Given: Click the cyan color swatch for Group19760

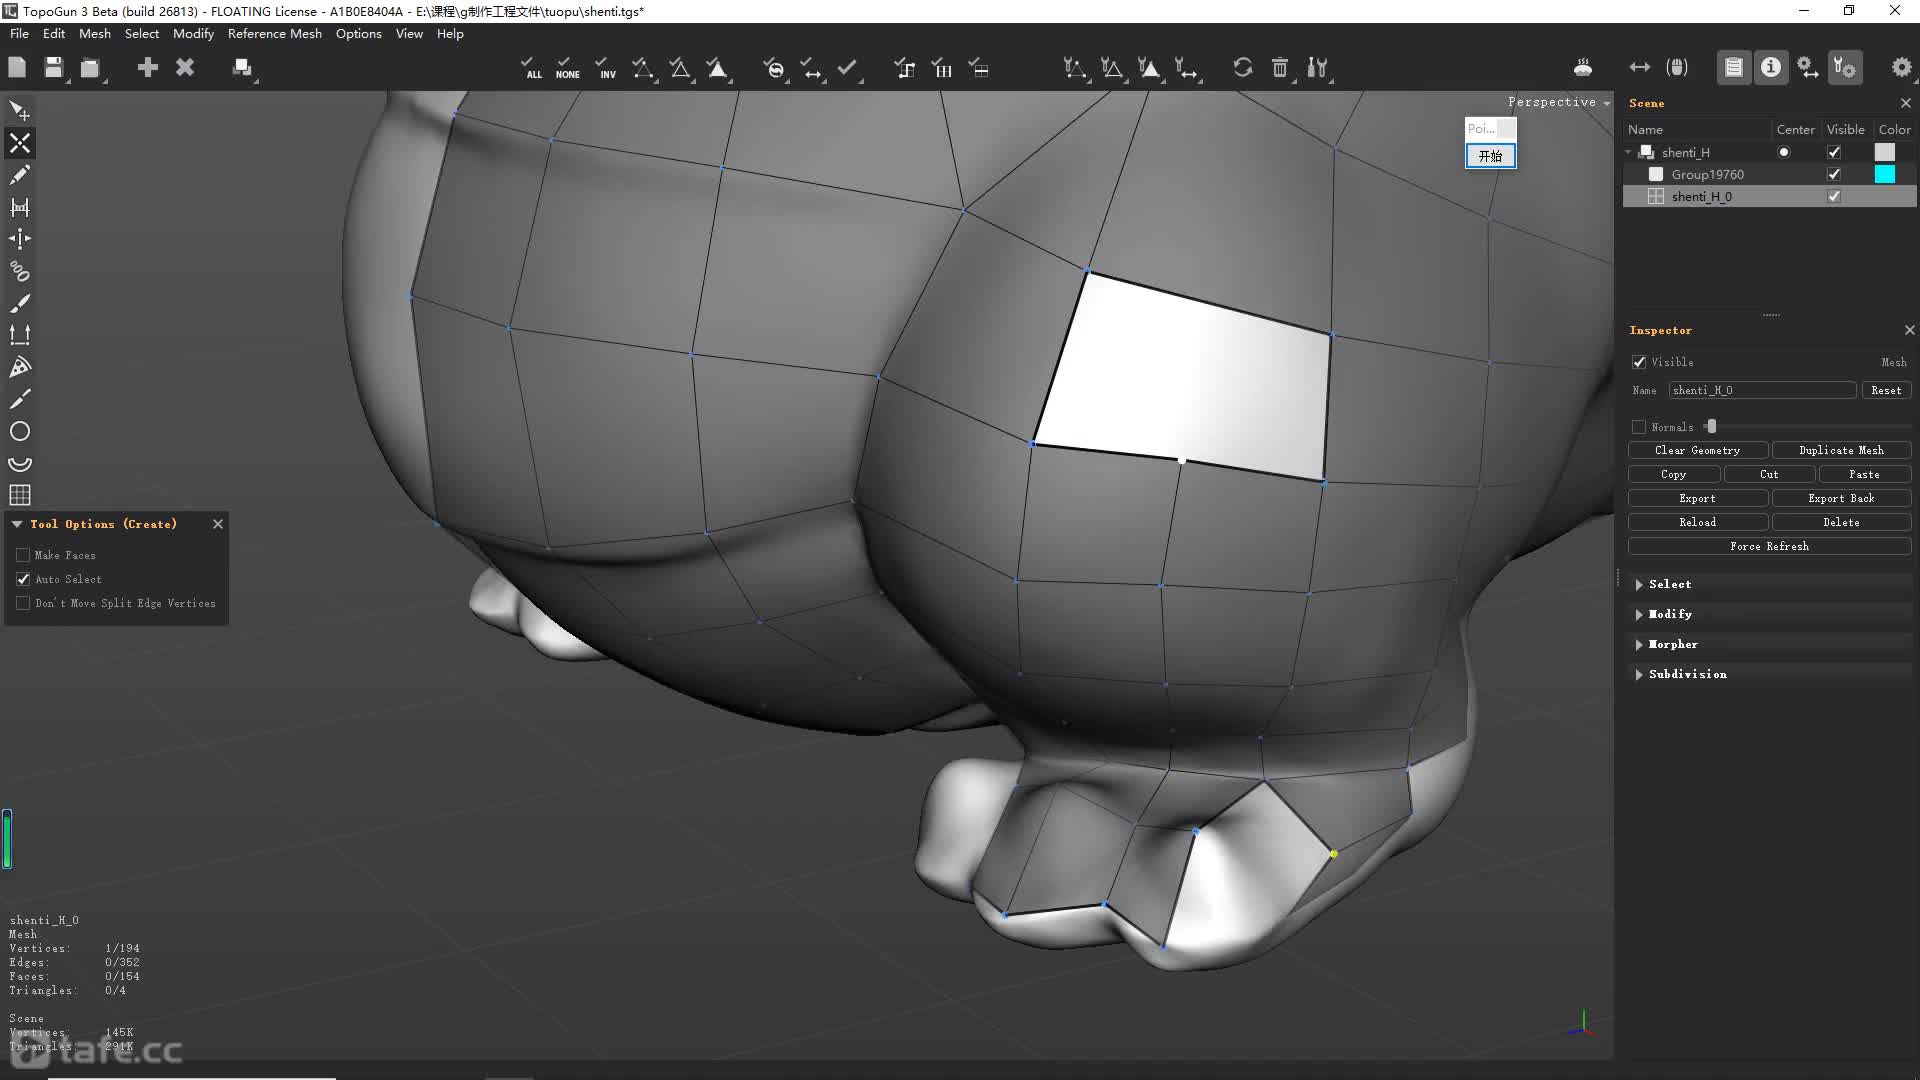Looking at the screenshot, I should (1885, 174).
